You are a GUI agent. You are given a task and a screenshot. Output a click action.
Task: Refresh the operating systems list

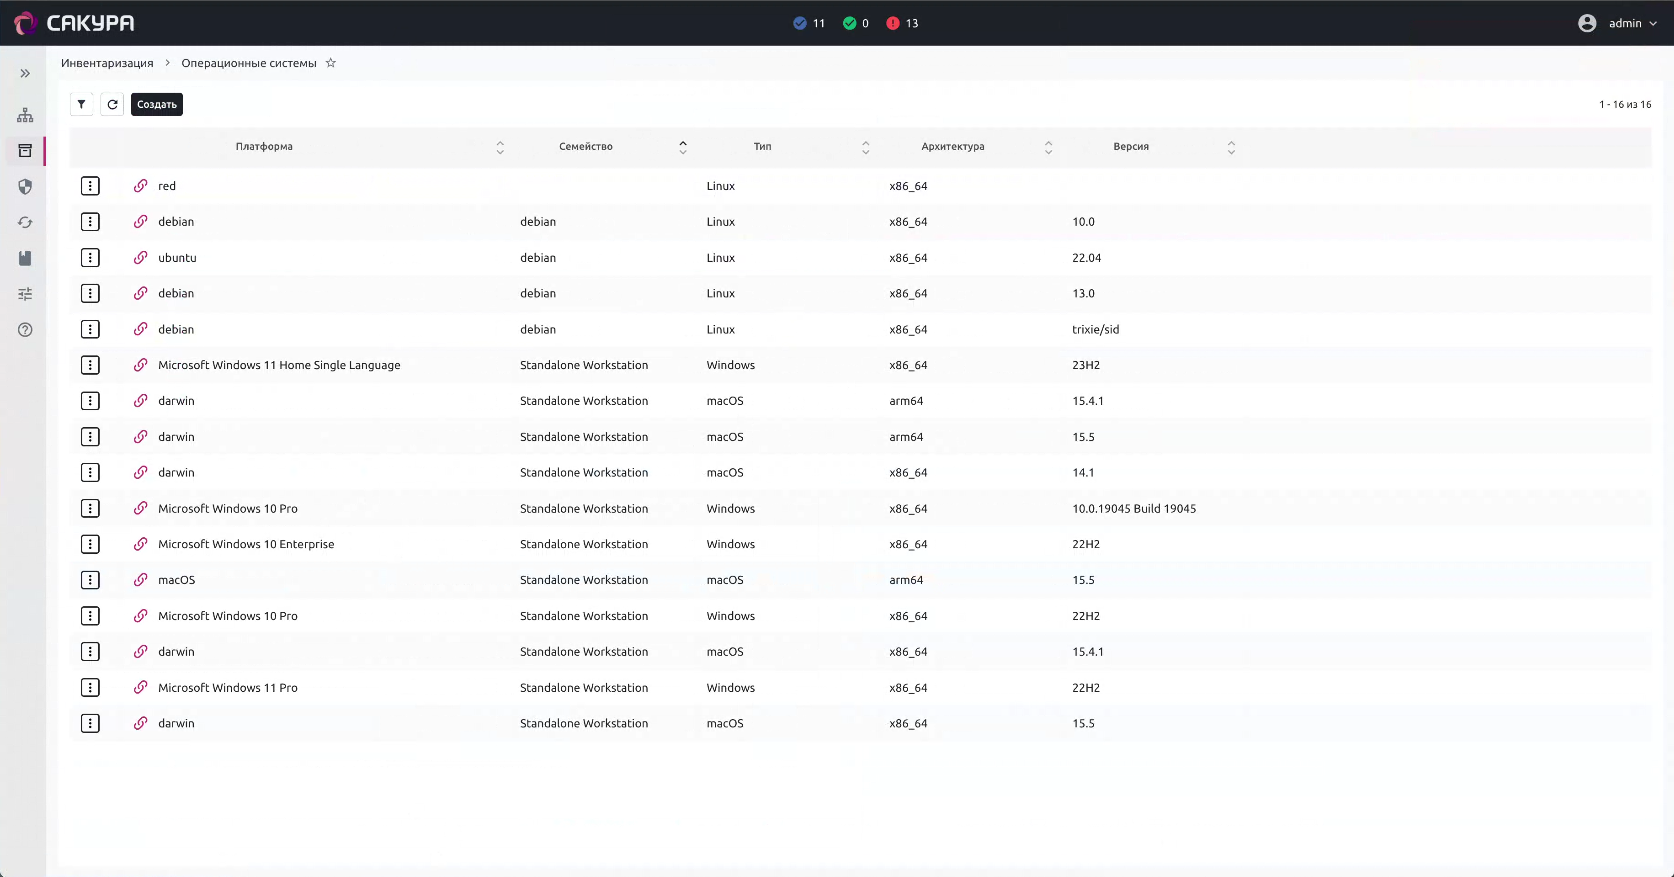tap(113, 104)
